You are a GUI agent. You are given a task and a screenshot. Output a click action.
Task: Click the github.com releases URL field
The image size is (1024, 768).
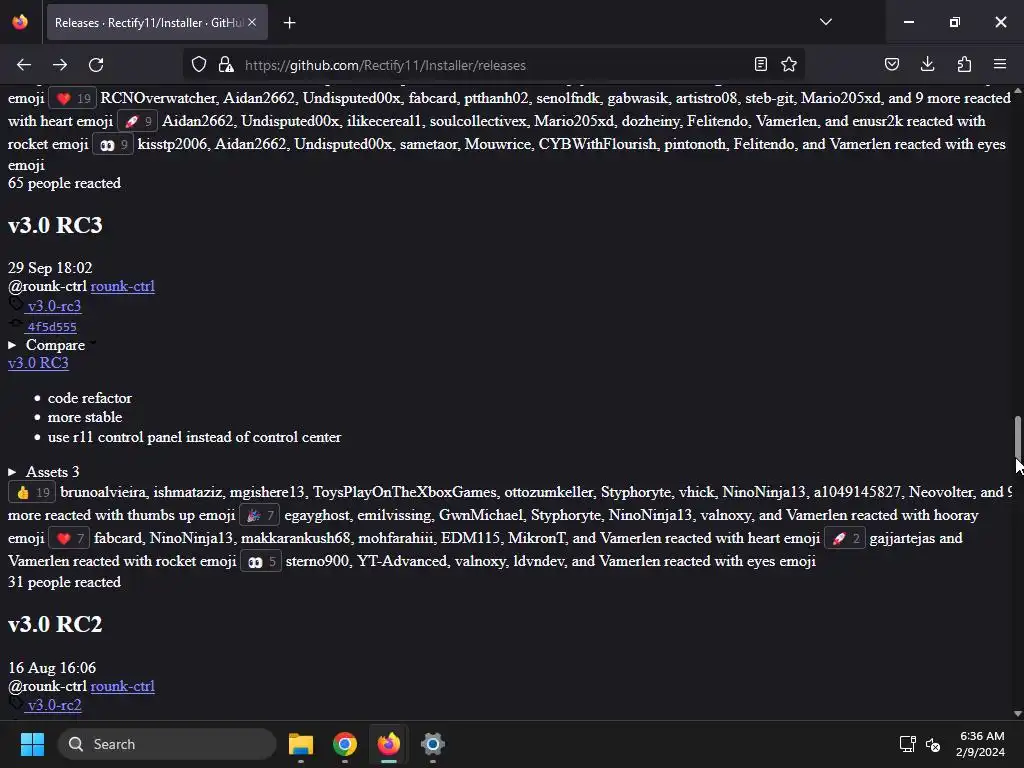click(x=494, y=65)
